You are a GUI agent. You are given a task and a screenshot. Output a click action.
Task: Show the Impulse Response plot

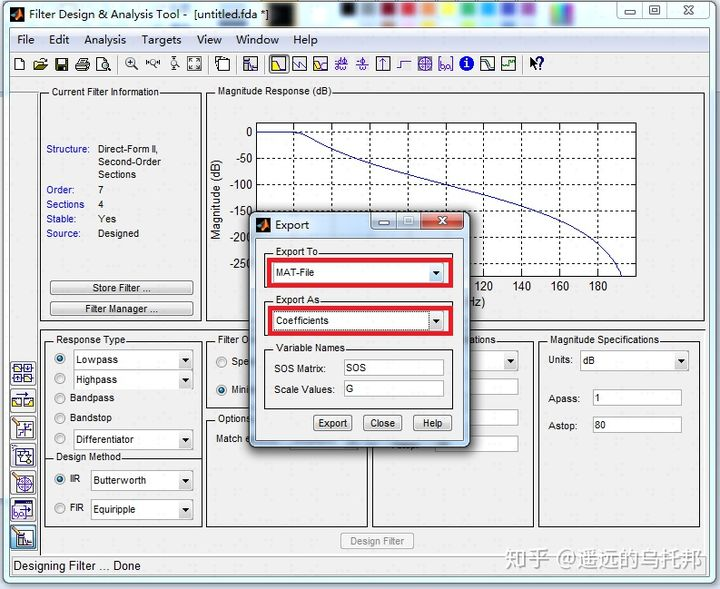pyautogui.click(x=382, y=64)
